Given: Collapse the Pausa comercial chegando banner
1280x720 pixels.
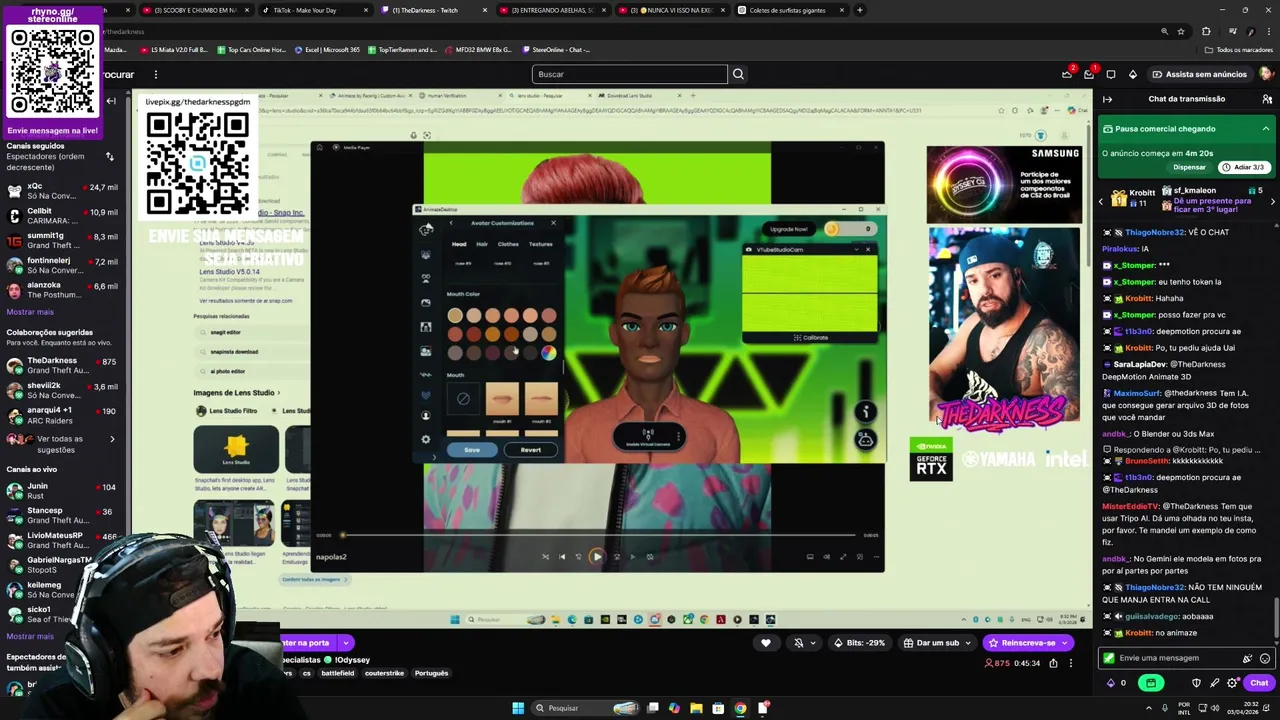Looking at the screenshot, I should 1265,129.
